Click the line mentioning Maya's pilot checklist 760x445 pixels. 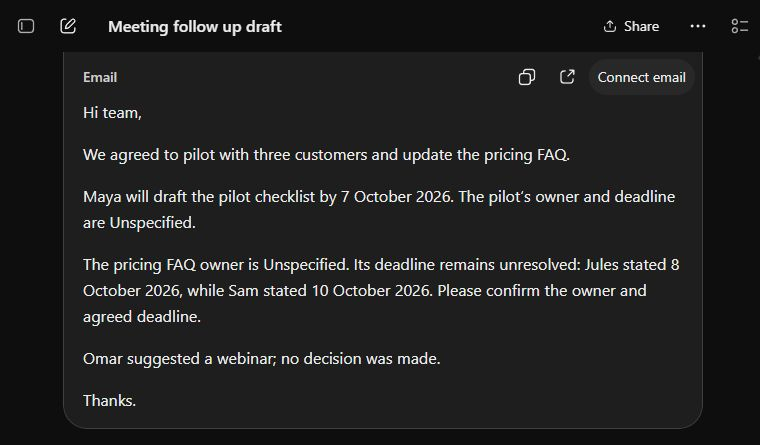click(x=269, y=197)
